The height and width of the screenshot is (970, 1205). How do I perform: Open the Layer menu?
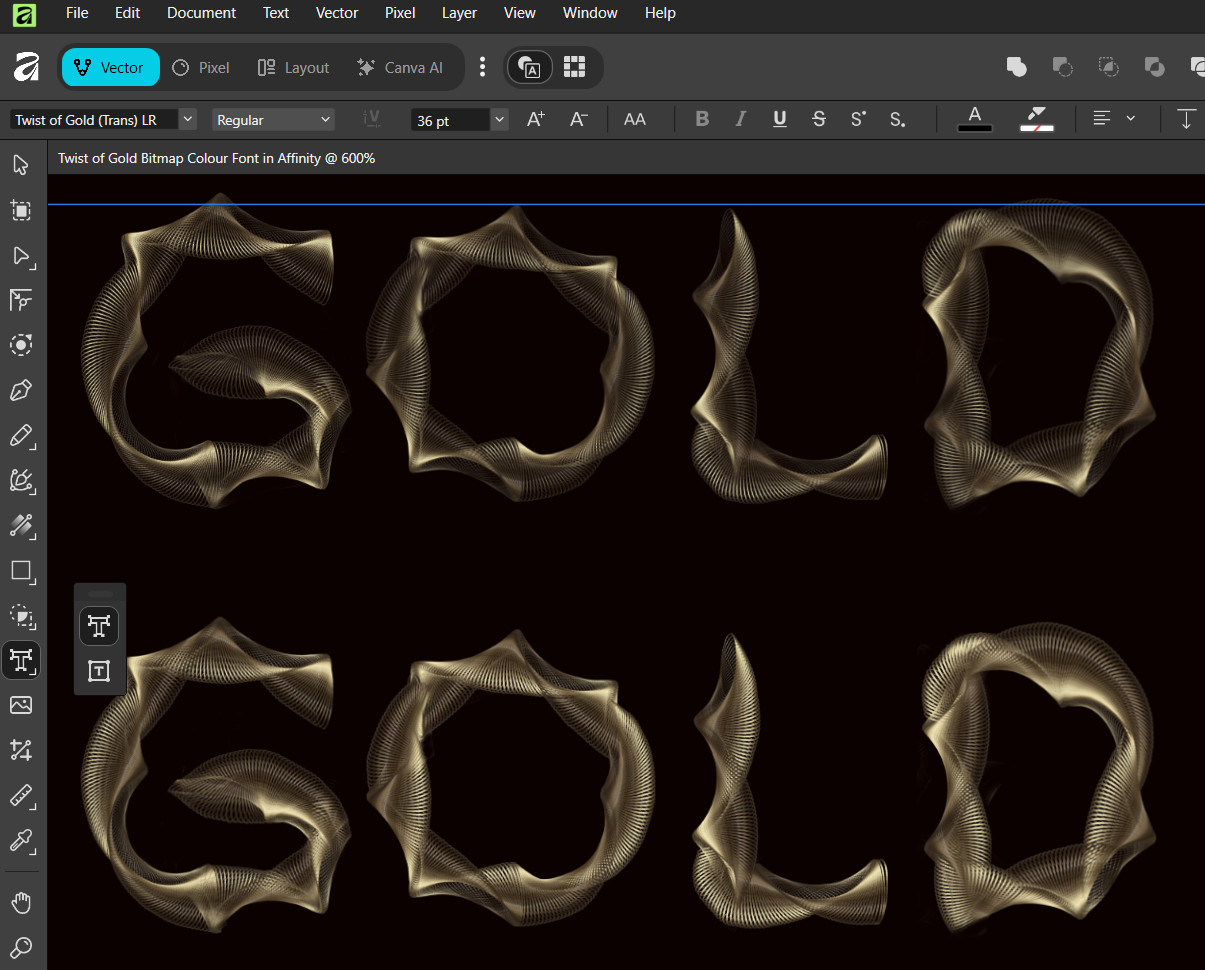pyautogui.click(x=459, y=13)
